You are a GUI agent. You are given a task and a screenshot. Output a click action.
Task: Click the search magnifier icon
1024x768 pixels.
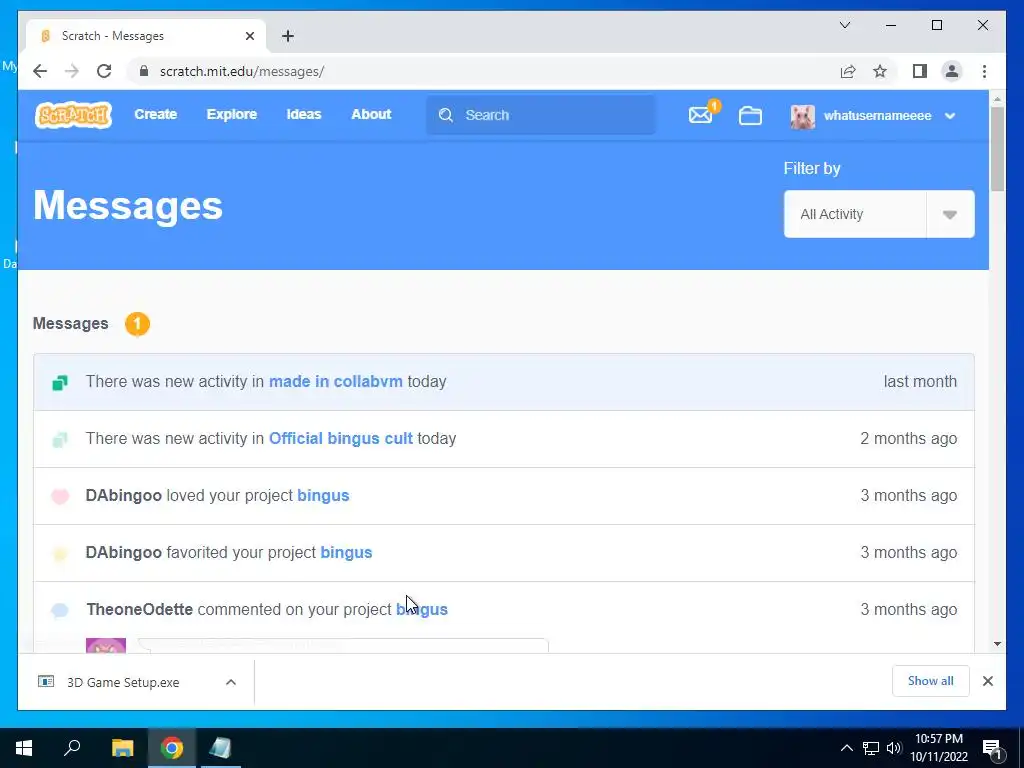(x=446, y=115)
